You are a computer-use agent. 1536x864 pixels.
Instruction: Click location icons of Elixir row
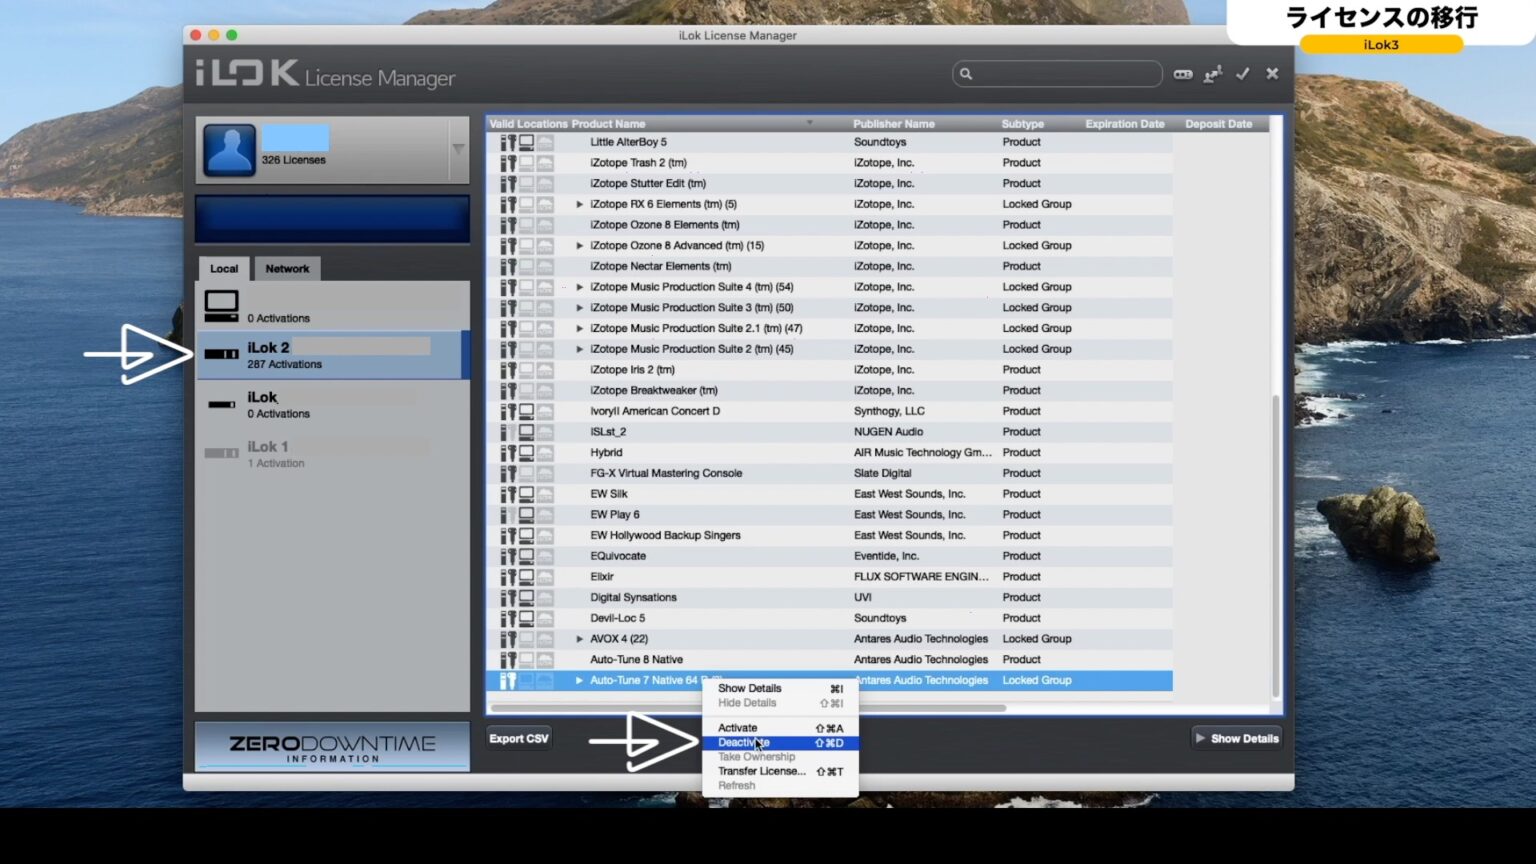[x=527, y=577]
